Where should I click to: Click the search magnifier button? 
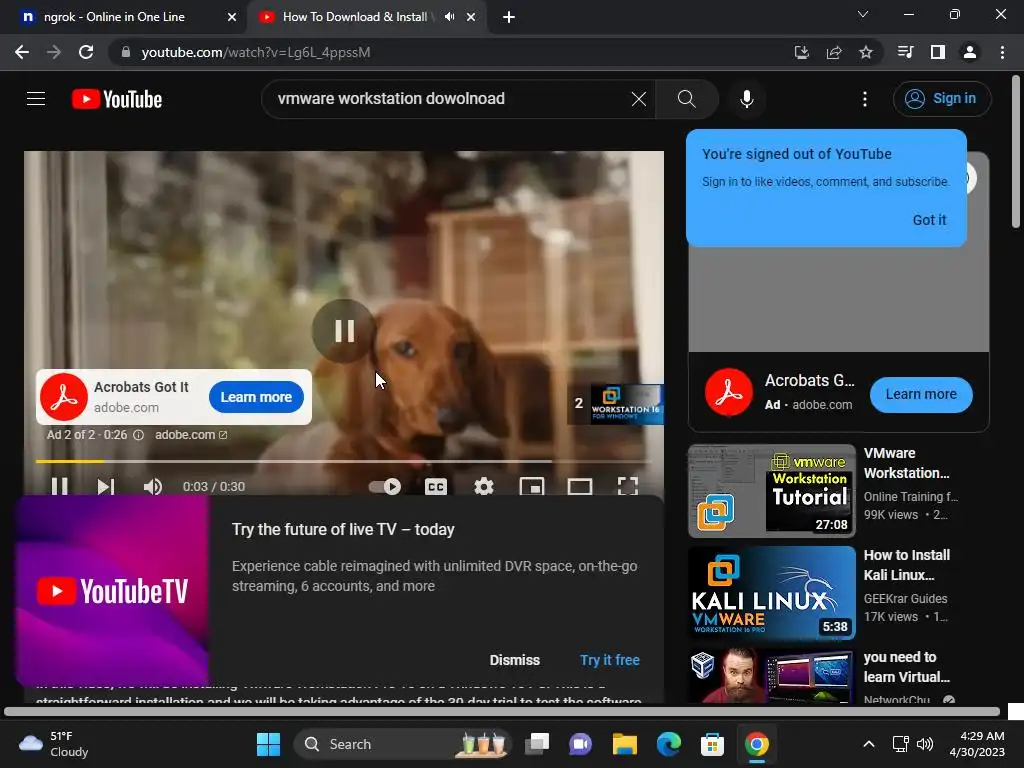[x=686, y=99]
